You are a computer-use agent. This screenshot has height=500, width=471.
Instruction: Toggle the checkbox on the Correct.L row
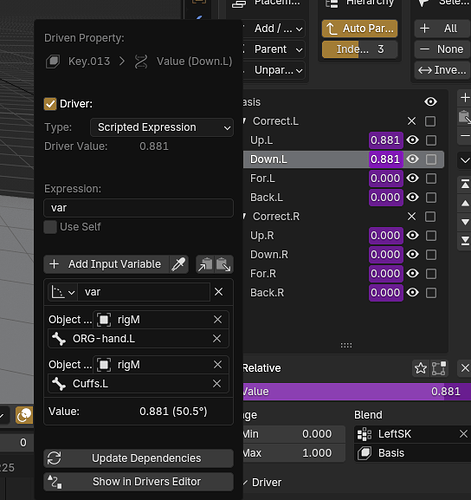tap(430, 121)
